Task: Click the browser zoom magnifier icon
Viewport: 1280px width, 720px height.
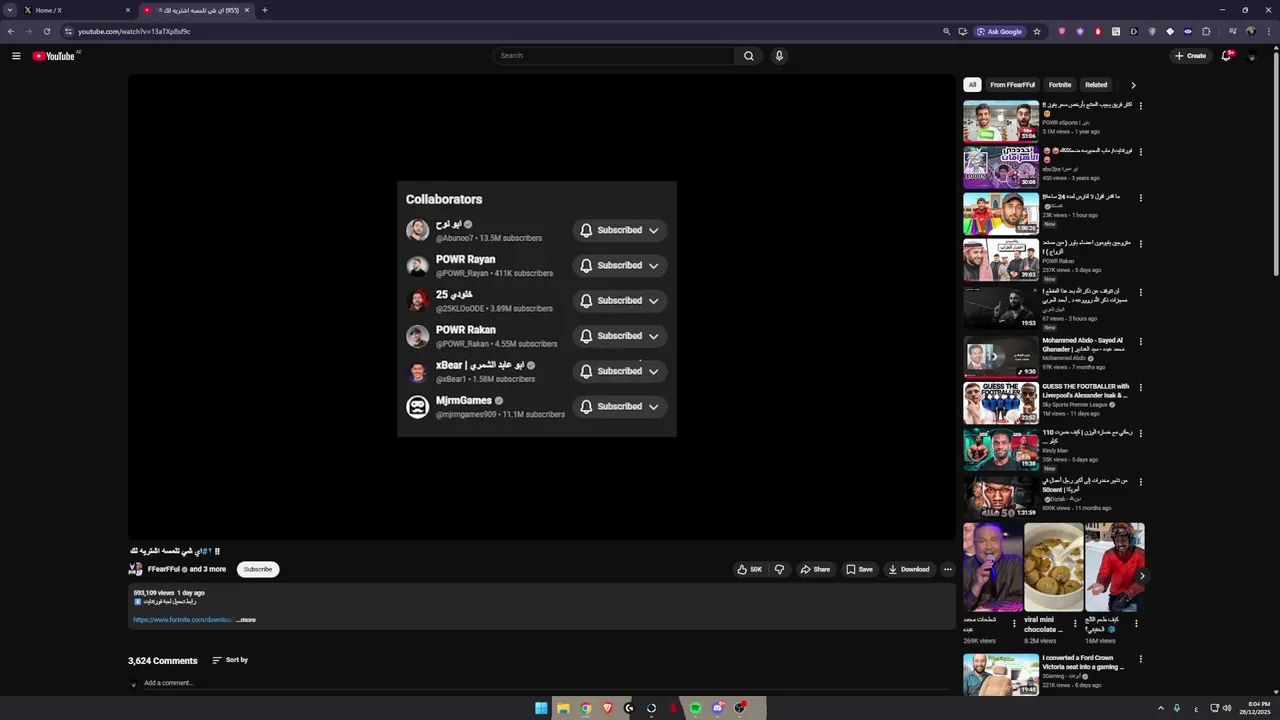Action: click(946, 31)
